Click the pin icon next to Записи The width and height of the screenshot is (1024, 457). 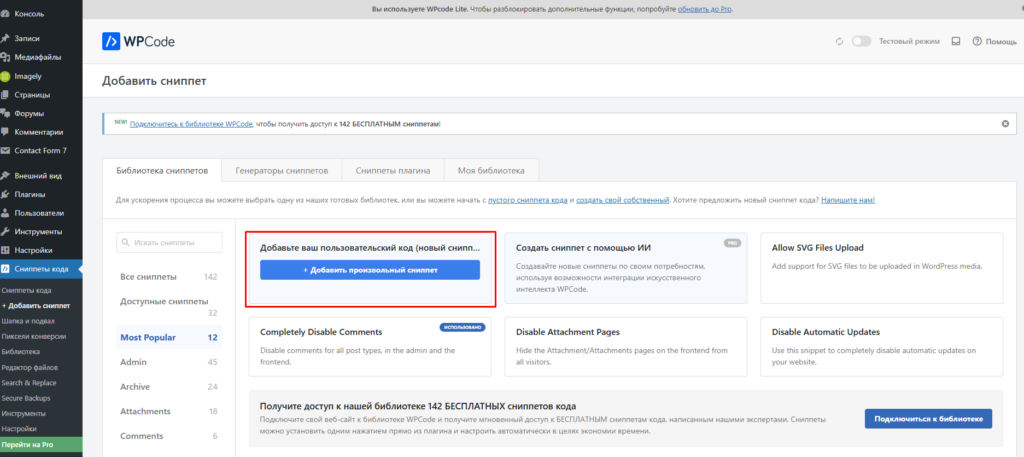coord(5,39)
